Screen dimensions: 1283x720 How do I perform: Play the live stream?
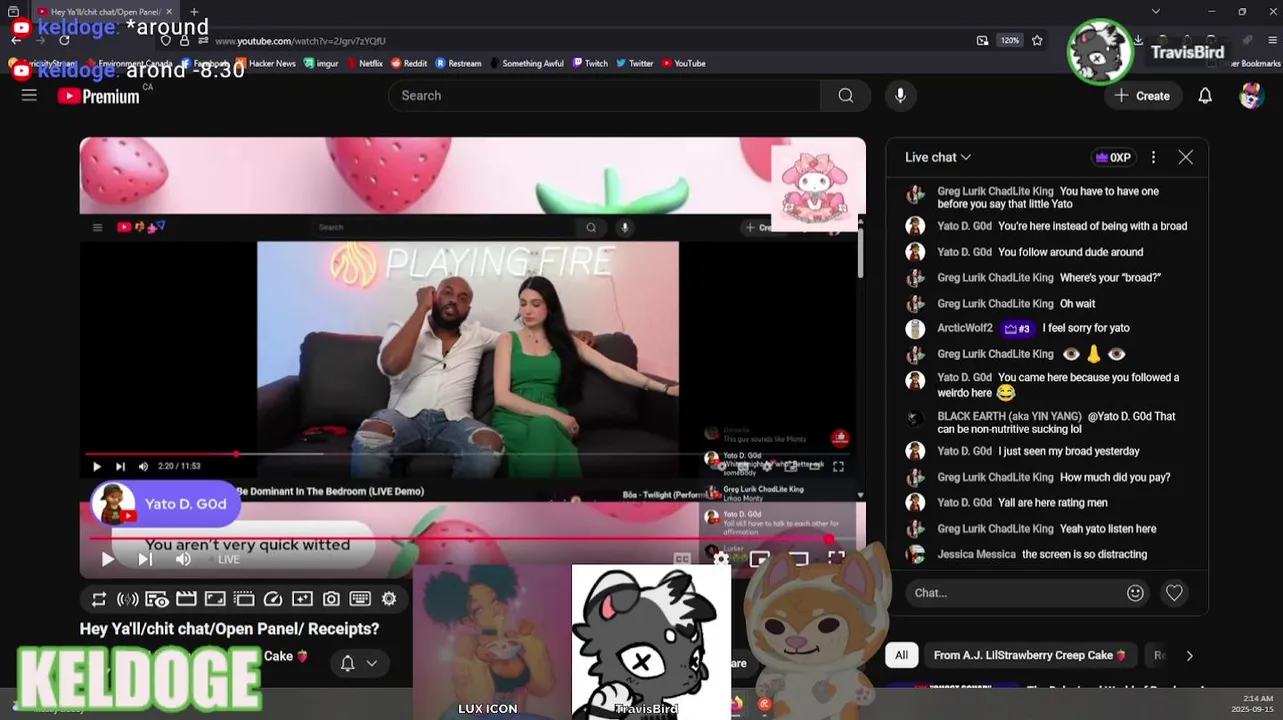click(107, 559)
